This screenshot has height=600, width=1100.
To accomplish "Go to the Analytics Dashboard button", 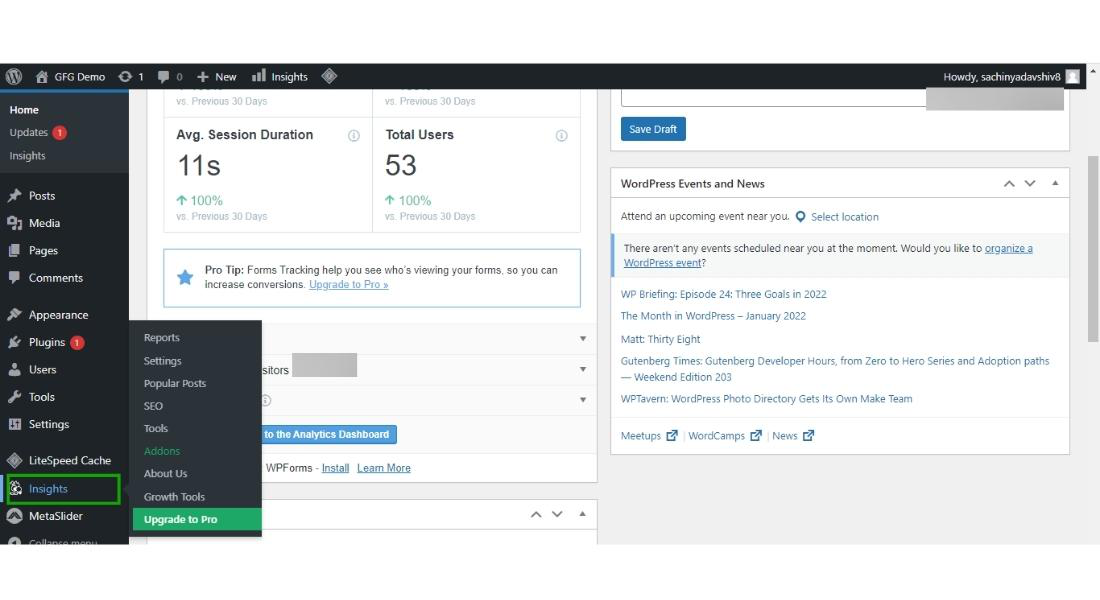I will click(x=328, y=434).
